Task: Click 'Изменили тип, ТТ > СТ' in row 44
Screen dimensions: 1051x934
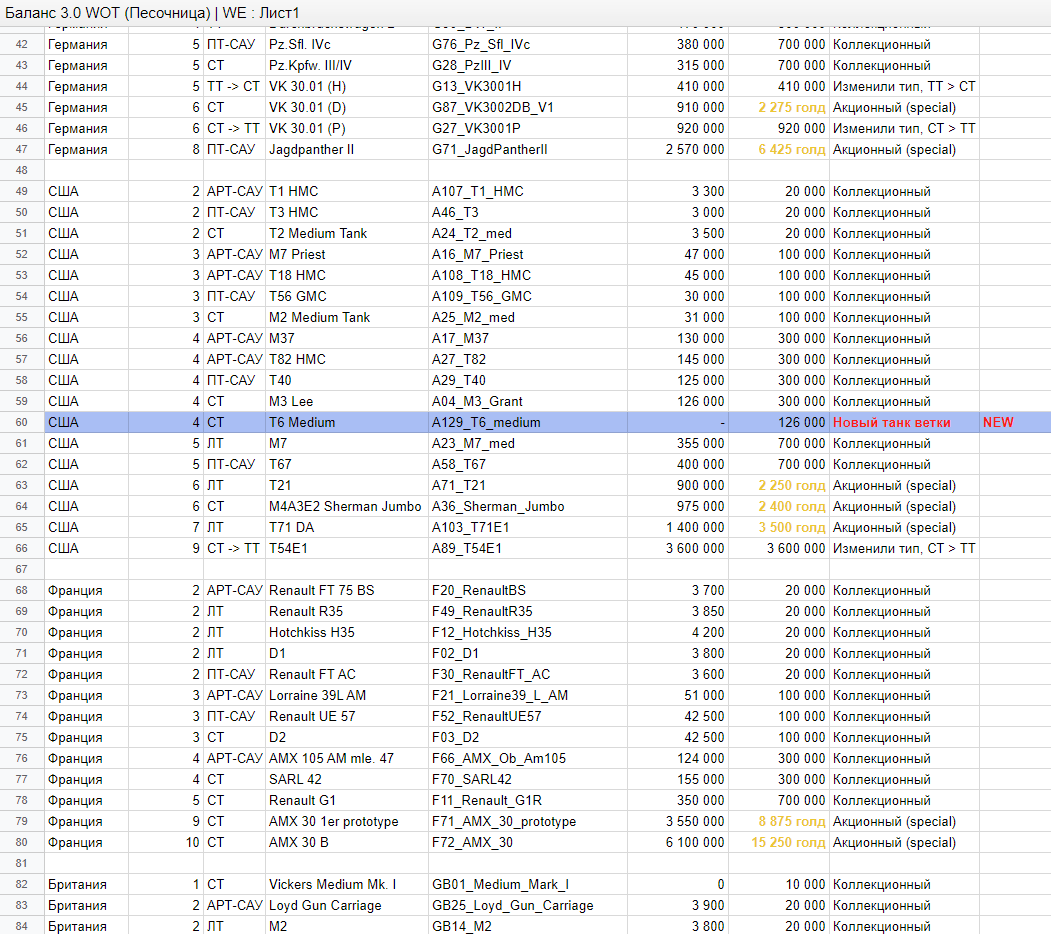Action: tap(904, 86)
